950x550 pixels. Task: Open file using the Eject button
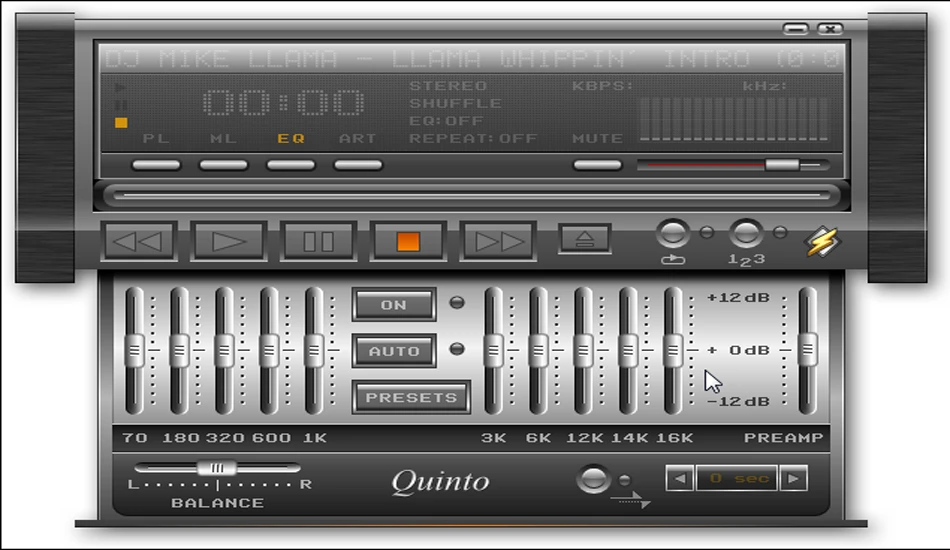coord(584,239)
